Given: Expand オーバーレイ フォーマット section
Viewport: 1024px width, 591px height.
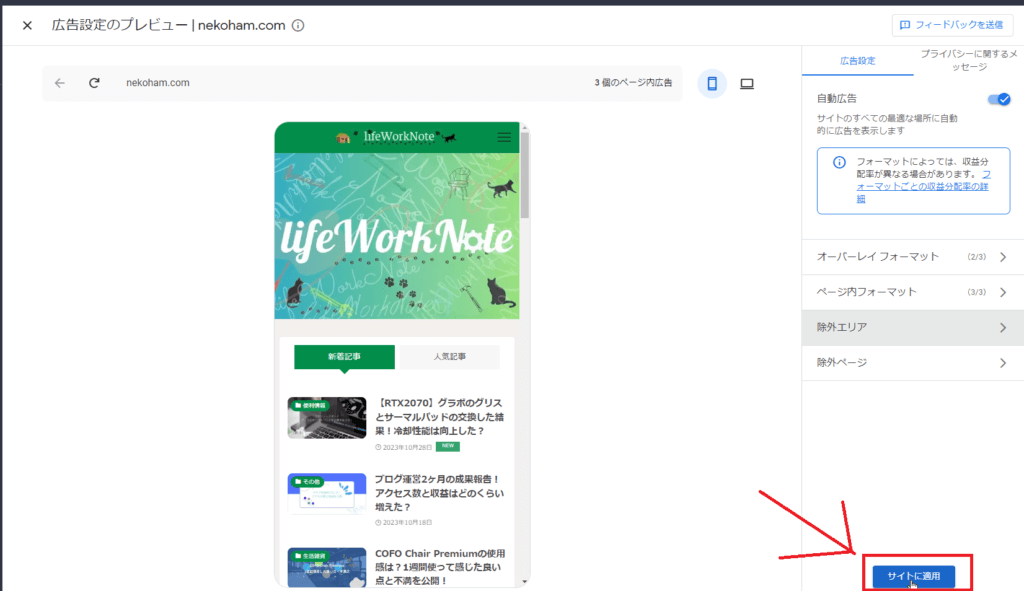Looking at the screenshot, I should [912, 257].
